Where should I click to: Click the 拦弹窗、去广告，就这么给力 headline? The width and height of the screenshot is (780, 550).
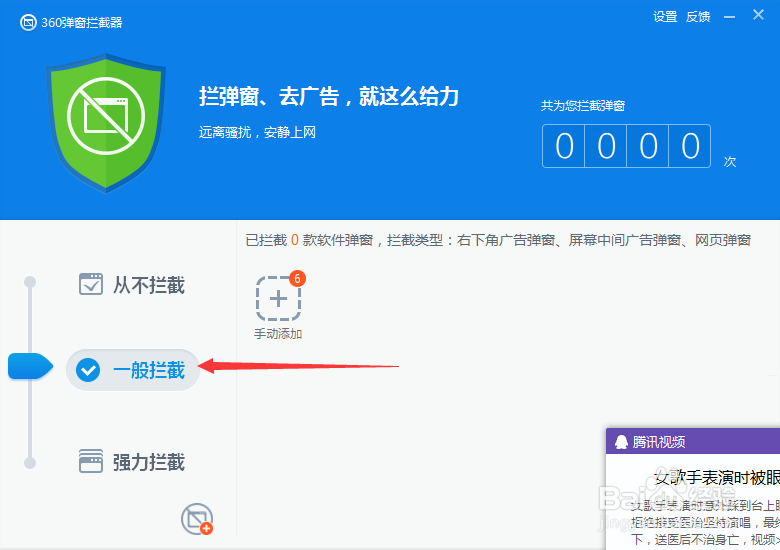coord(329,96)
